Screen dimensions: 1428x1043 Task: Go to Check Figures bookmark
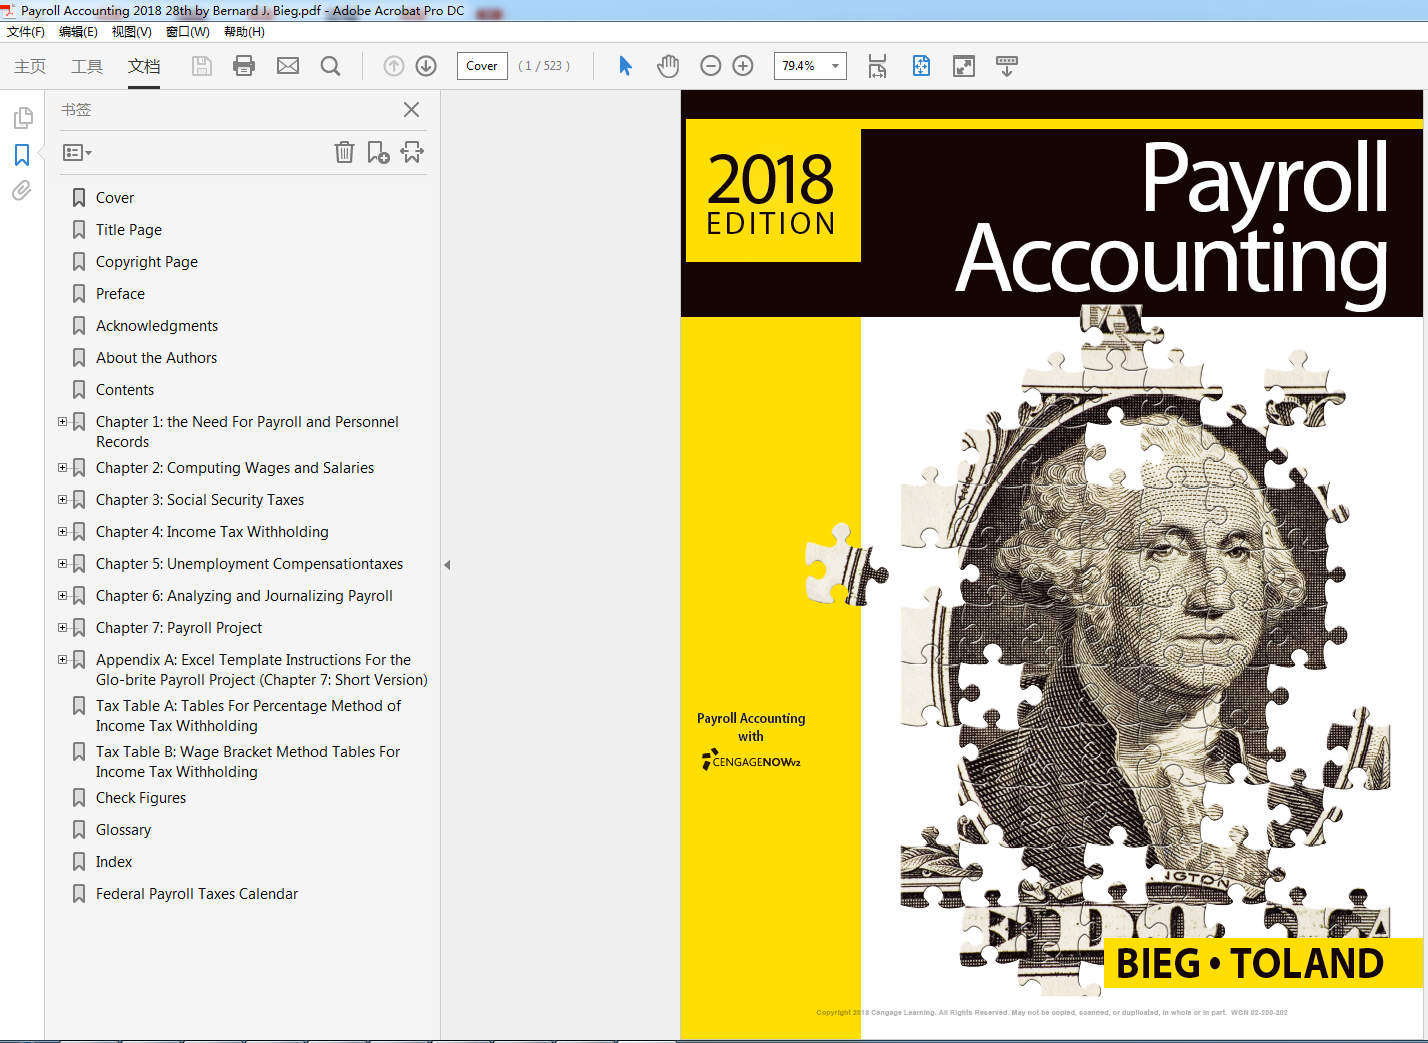(141, 798)
